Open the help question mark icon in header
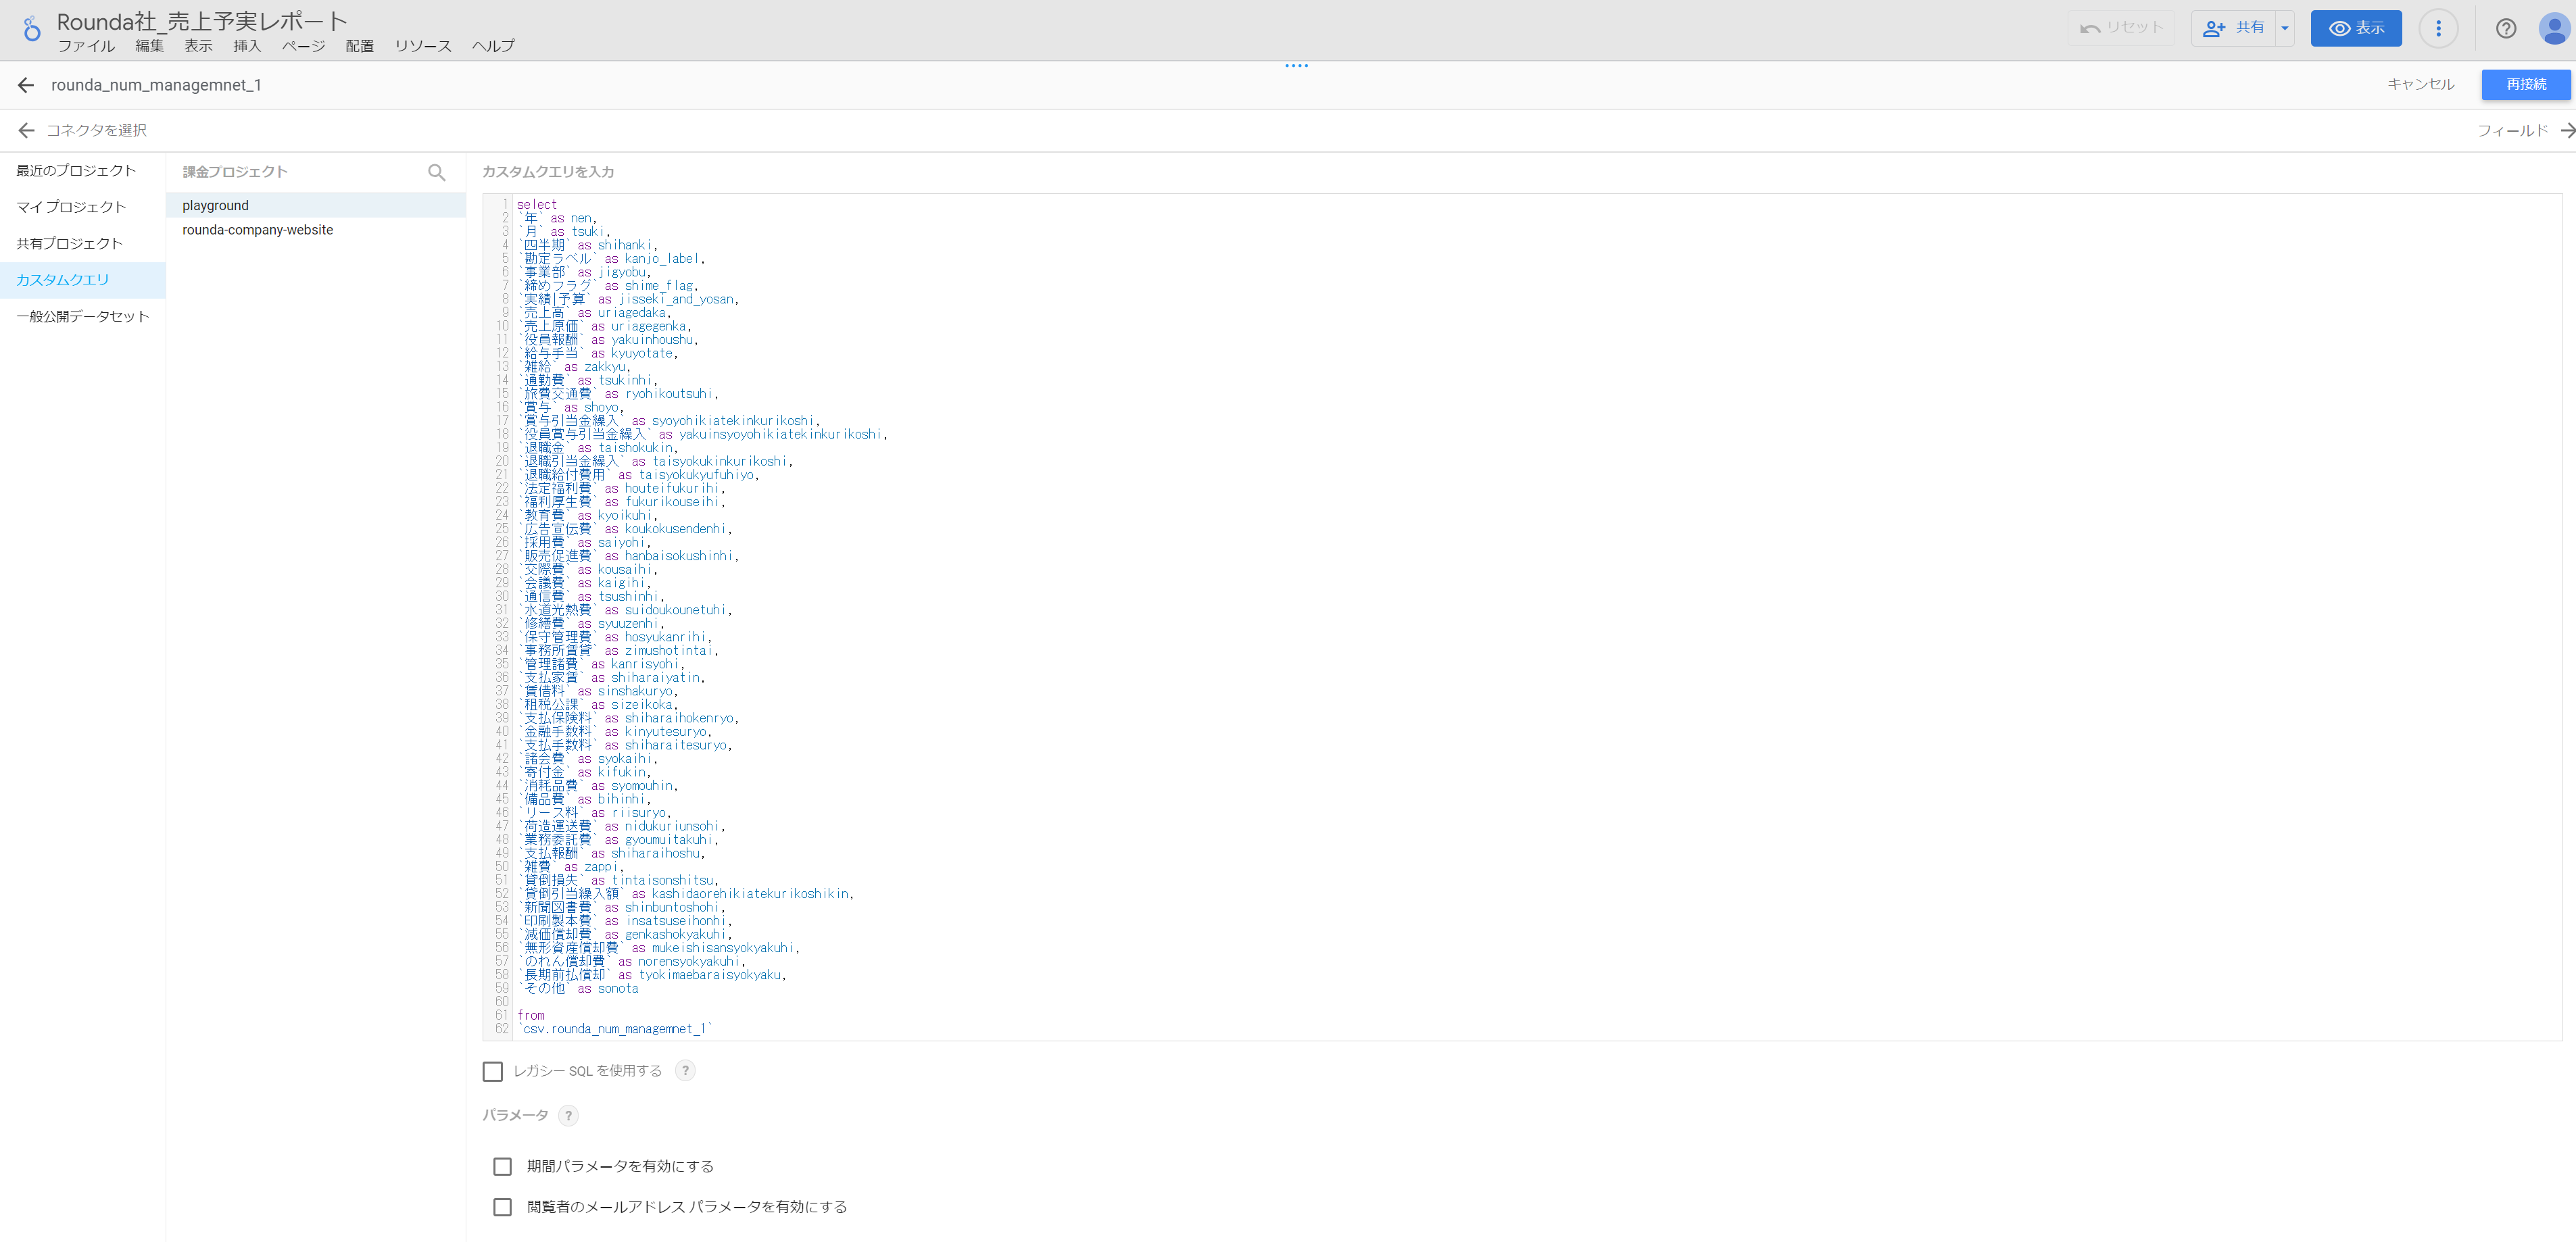 2505,28
